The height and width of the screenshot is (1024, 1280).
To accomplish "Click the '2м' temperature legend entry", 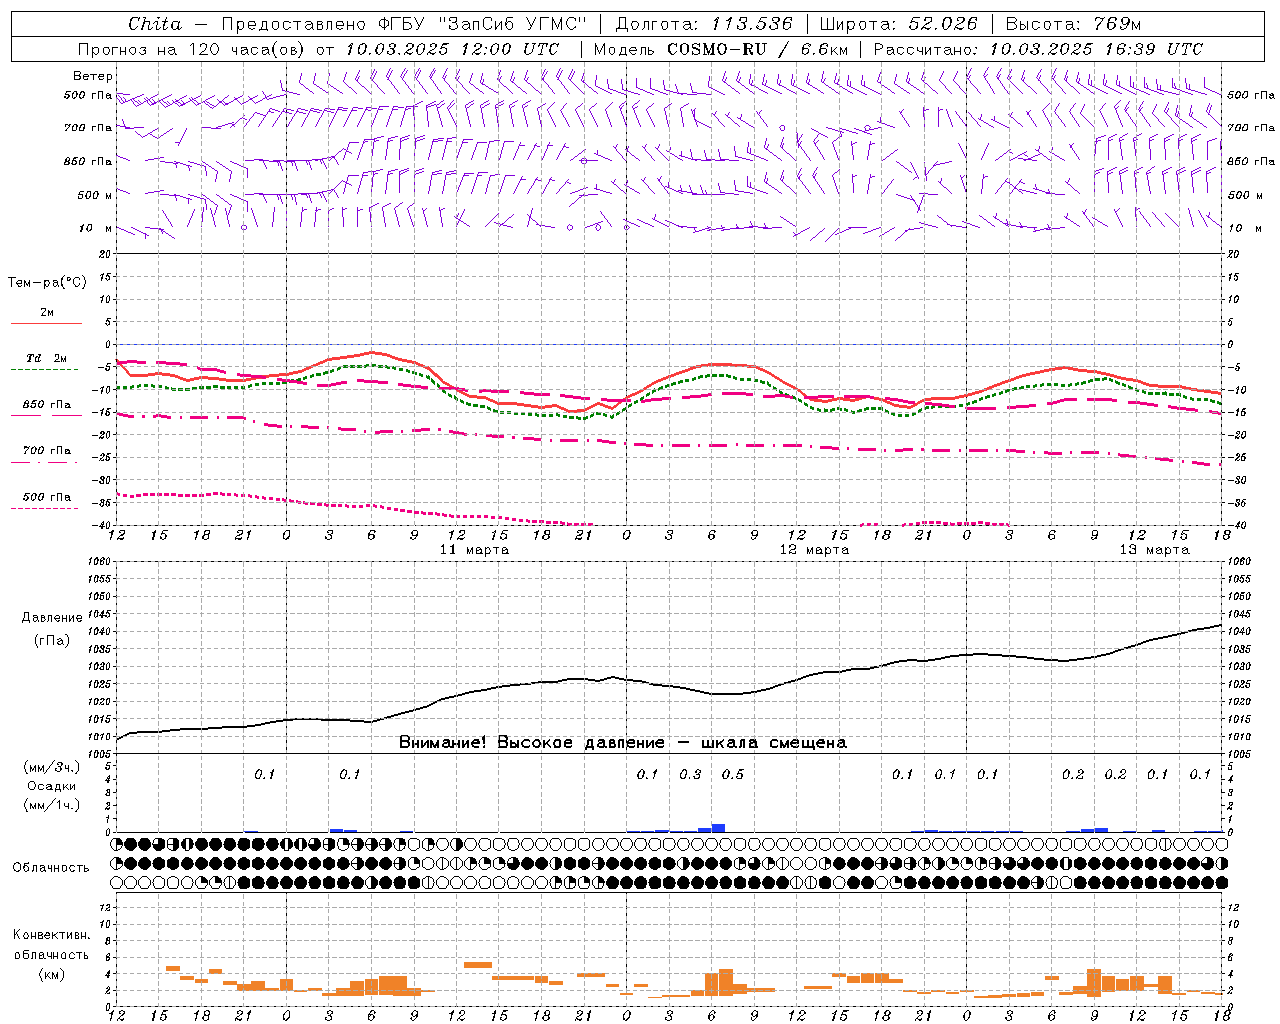I will [47, 313].
